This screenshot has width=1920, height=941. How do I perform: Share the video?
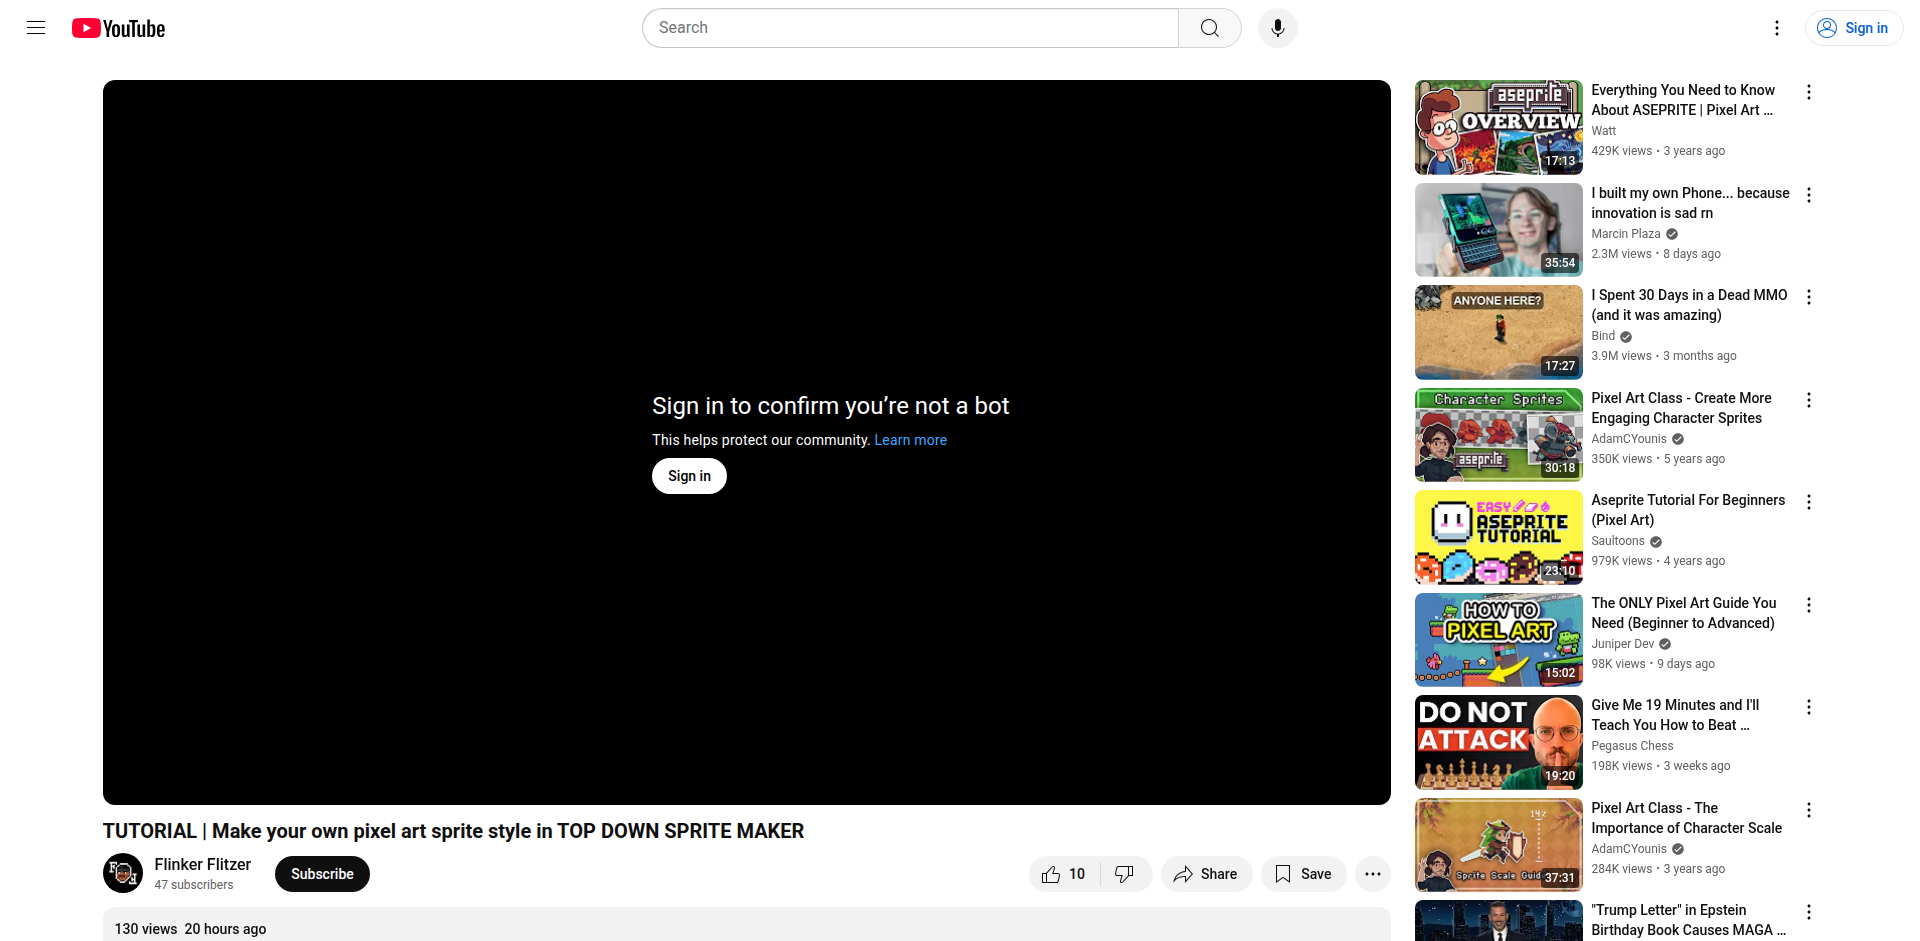pos(1206,874)
